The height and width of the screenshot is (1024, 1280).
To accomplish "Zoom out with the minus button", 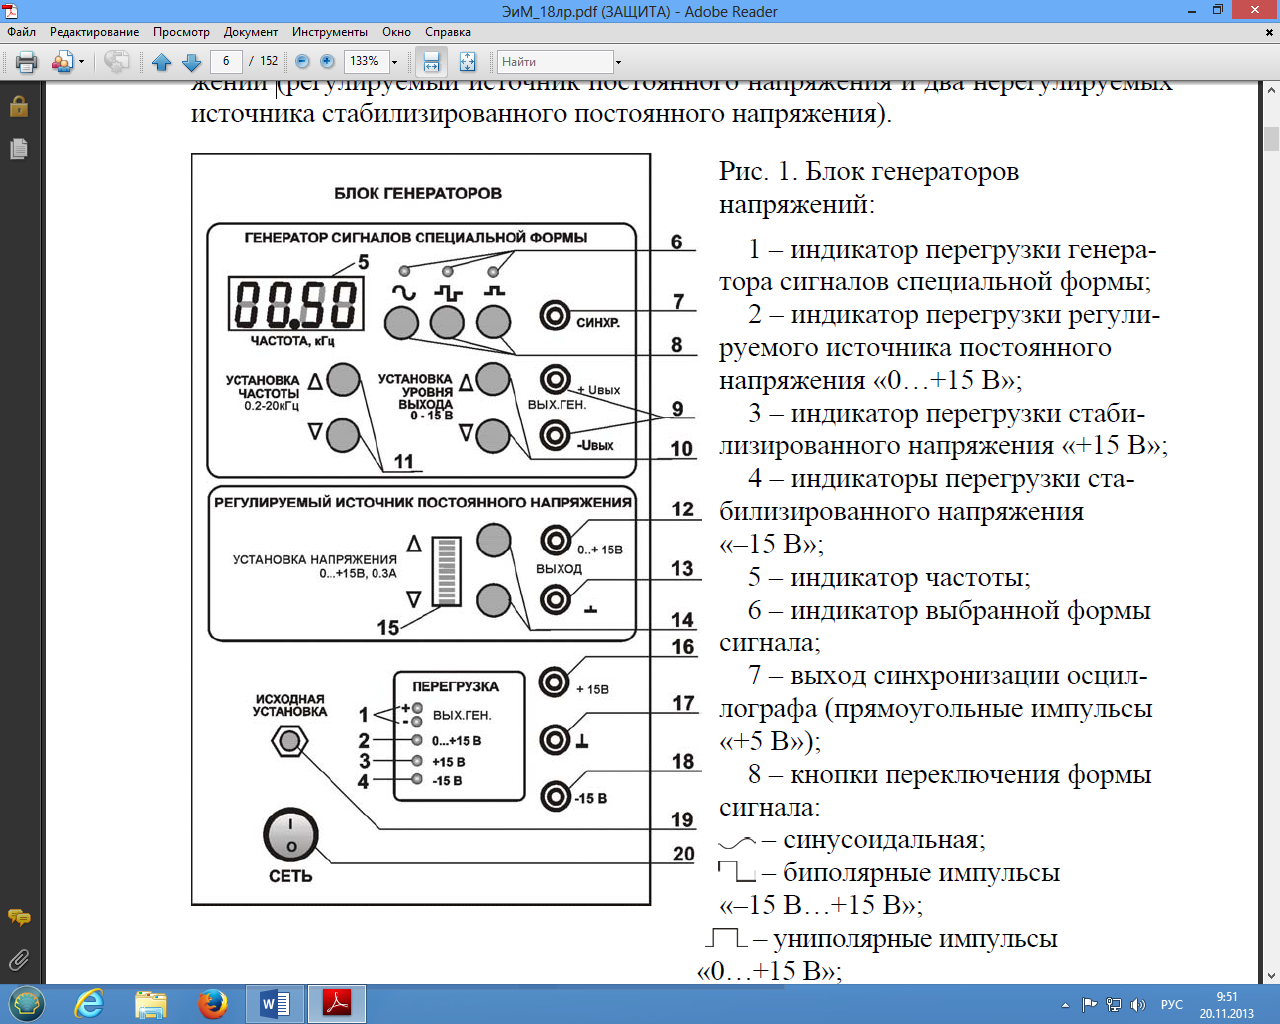I will point(302,61).
